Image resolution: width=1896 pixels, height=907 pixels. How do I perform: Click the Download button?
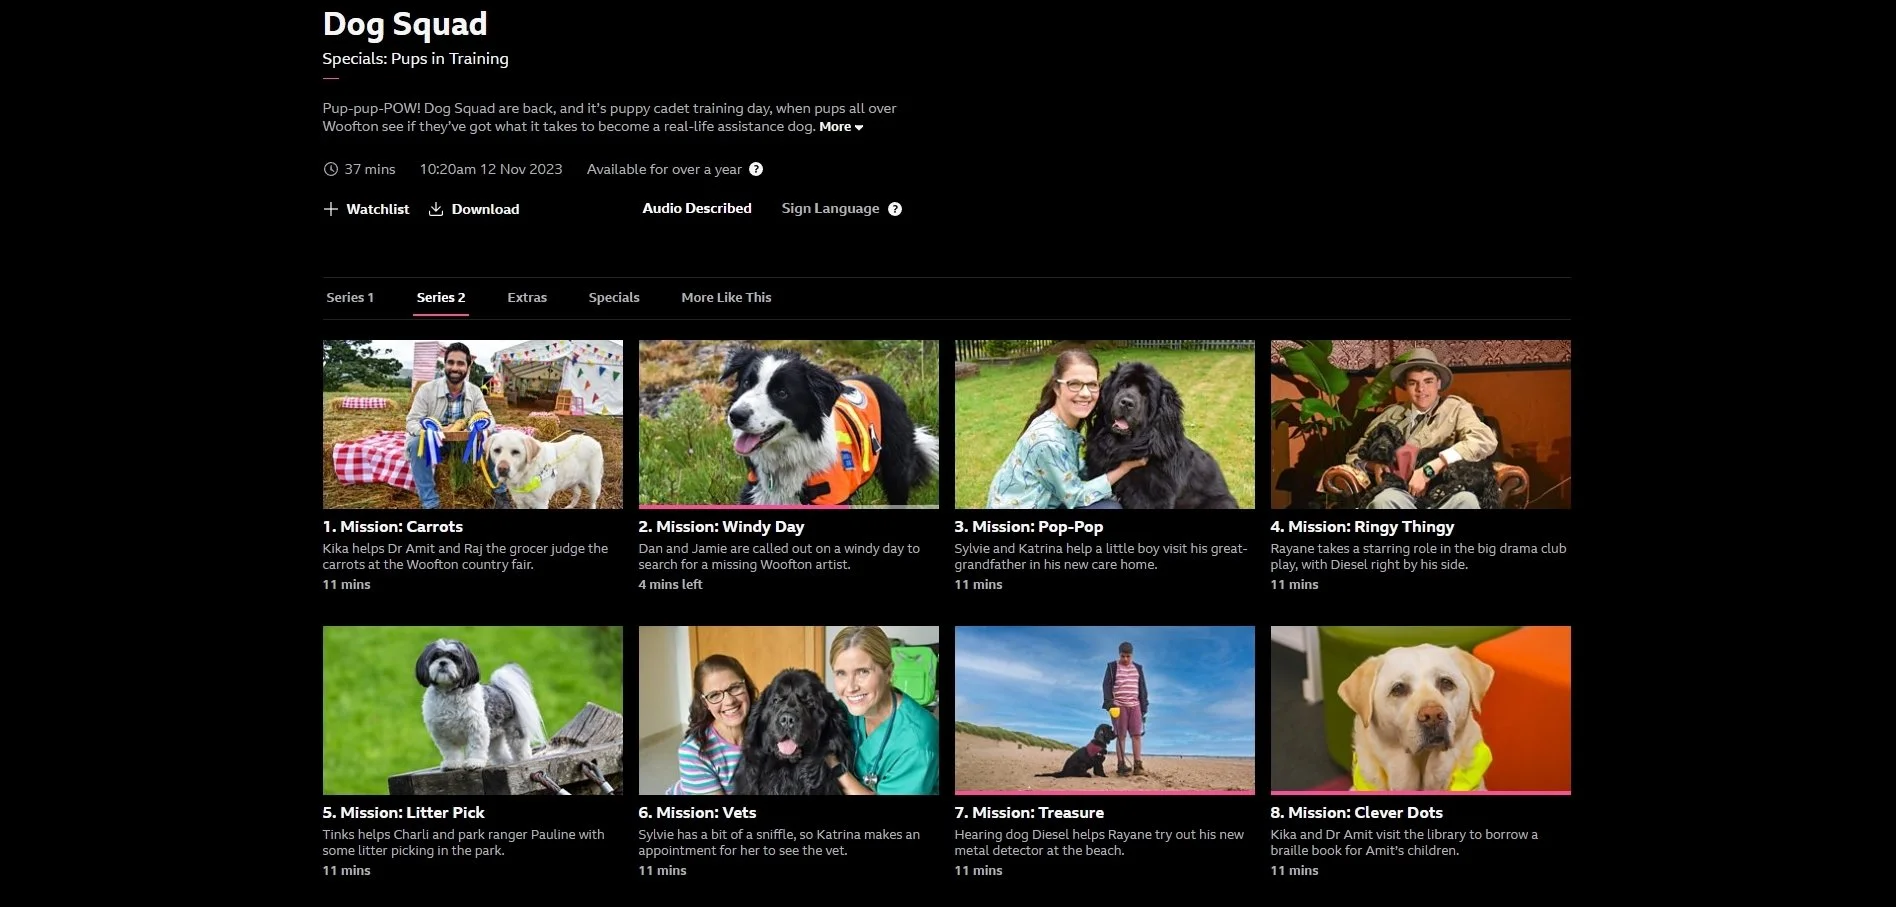(x=474, y=209)
